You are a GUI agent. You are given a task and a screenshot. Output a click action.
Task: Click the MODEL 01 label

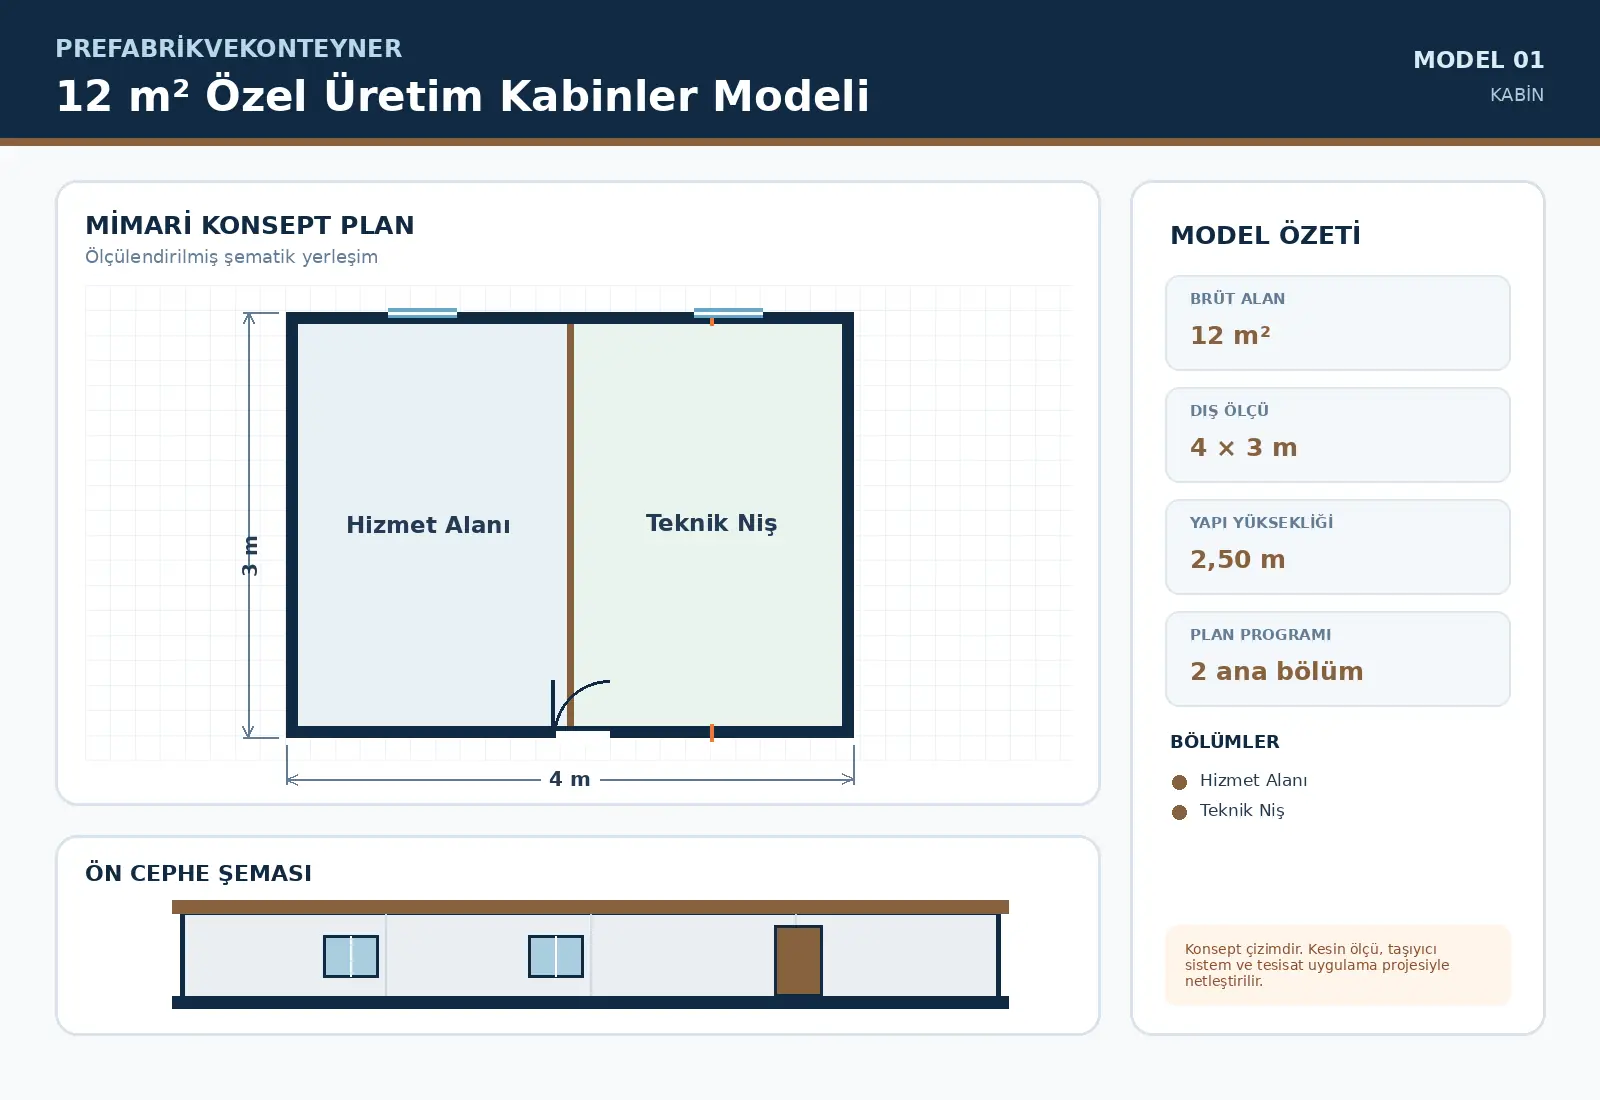coord(1478,60)
